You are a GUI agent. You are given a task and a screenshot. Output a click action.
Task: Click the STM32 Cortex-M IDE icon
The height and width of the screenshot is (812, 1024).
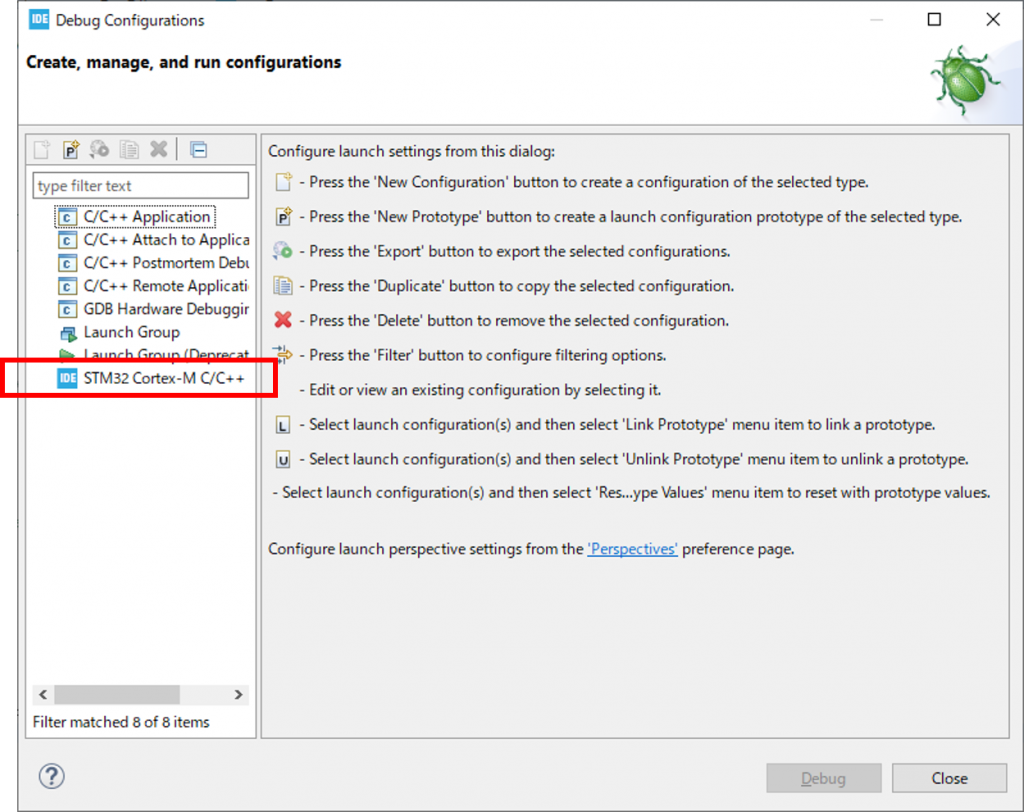(x=67, y=378)
